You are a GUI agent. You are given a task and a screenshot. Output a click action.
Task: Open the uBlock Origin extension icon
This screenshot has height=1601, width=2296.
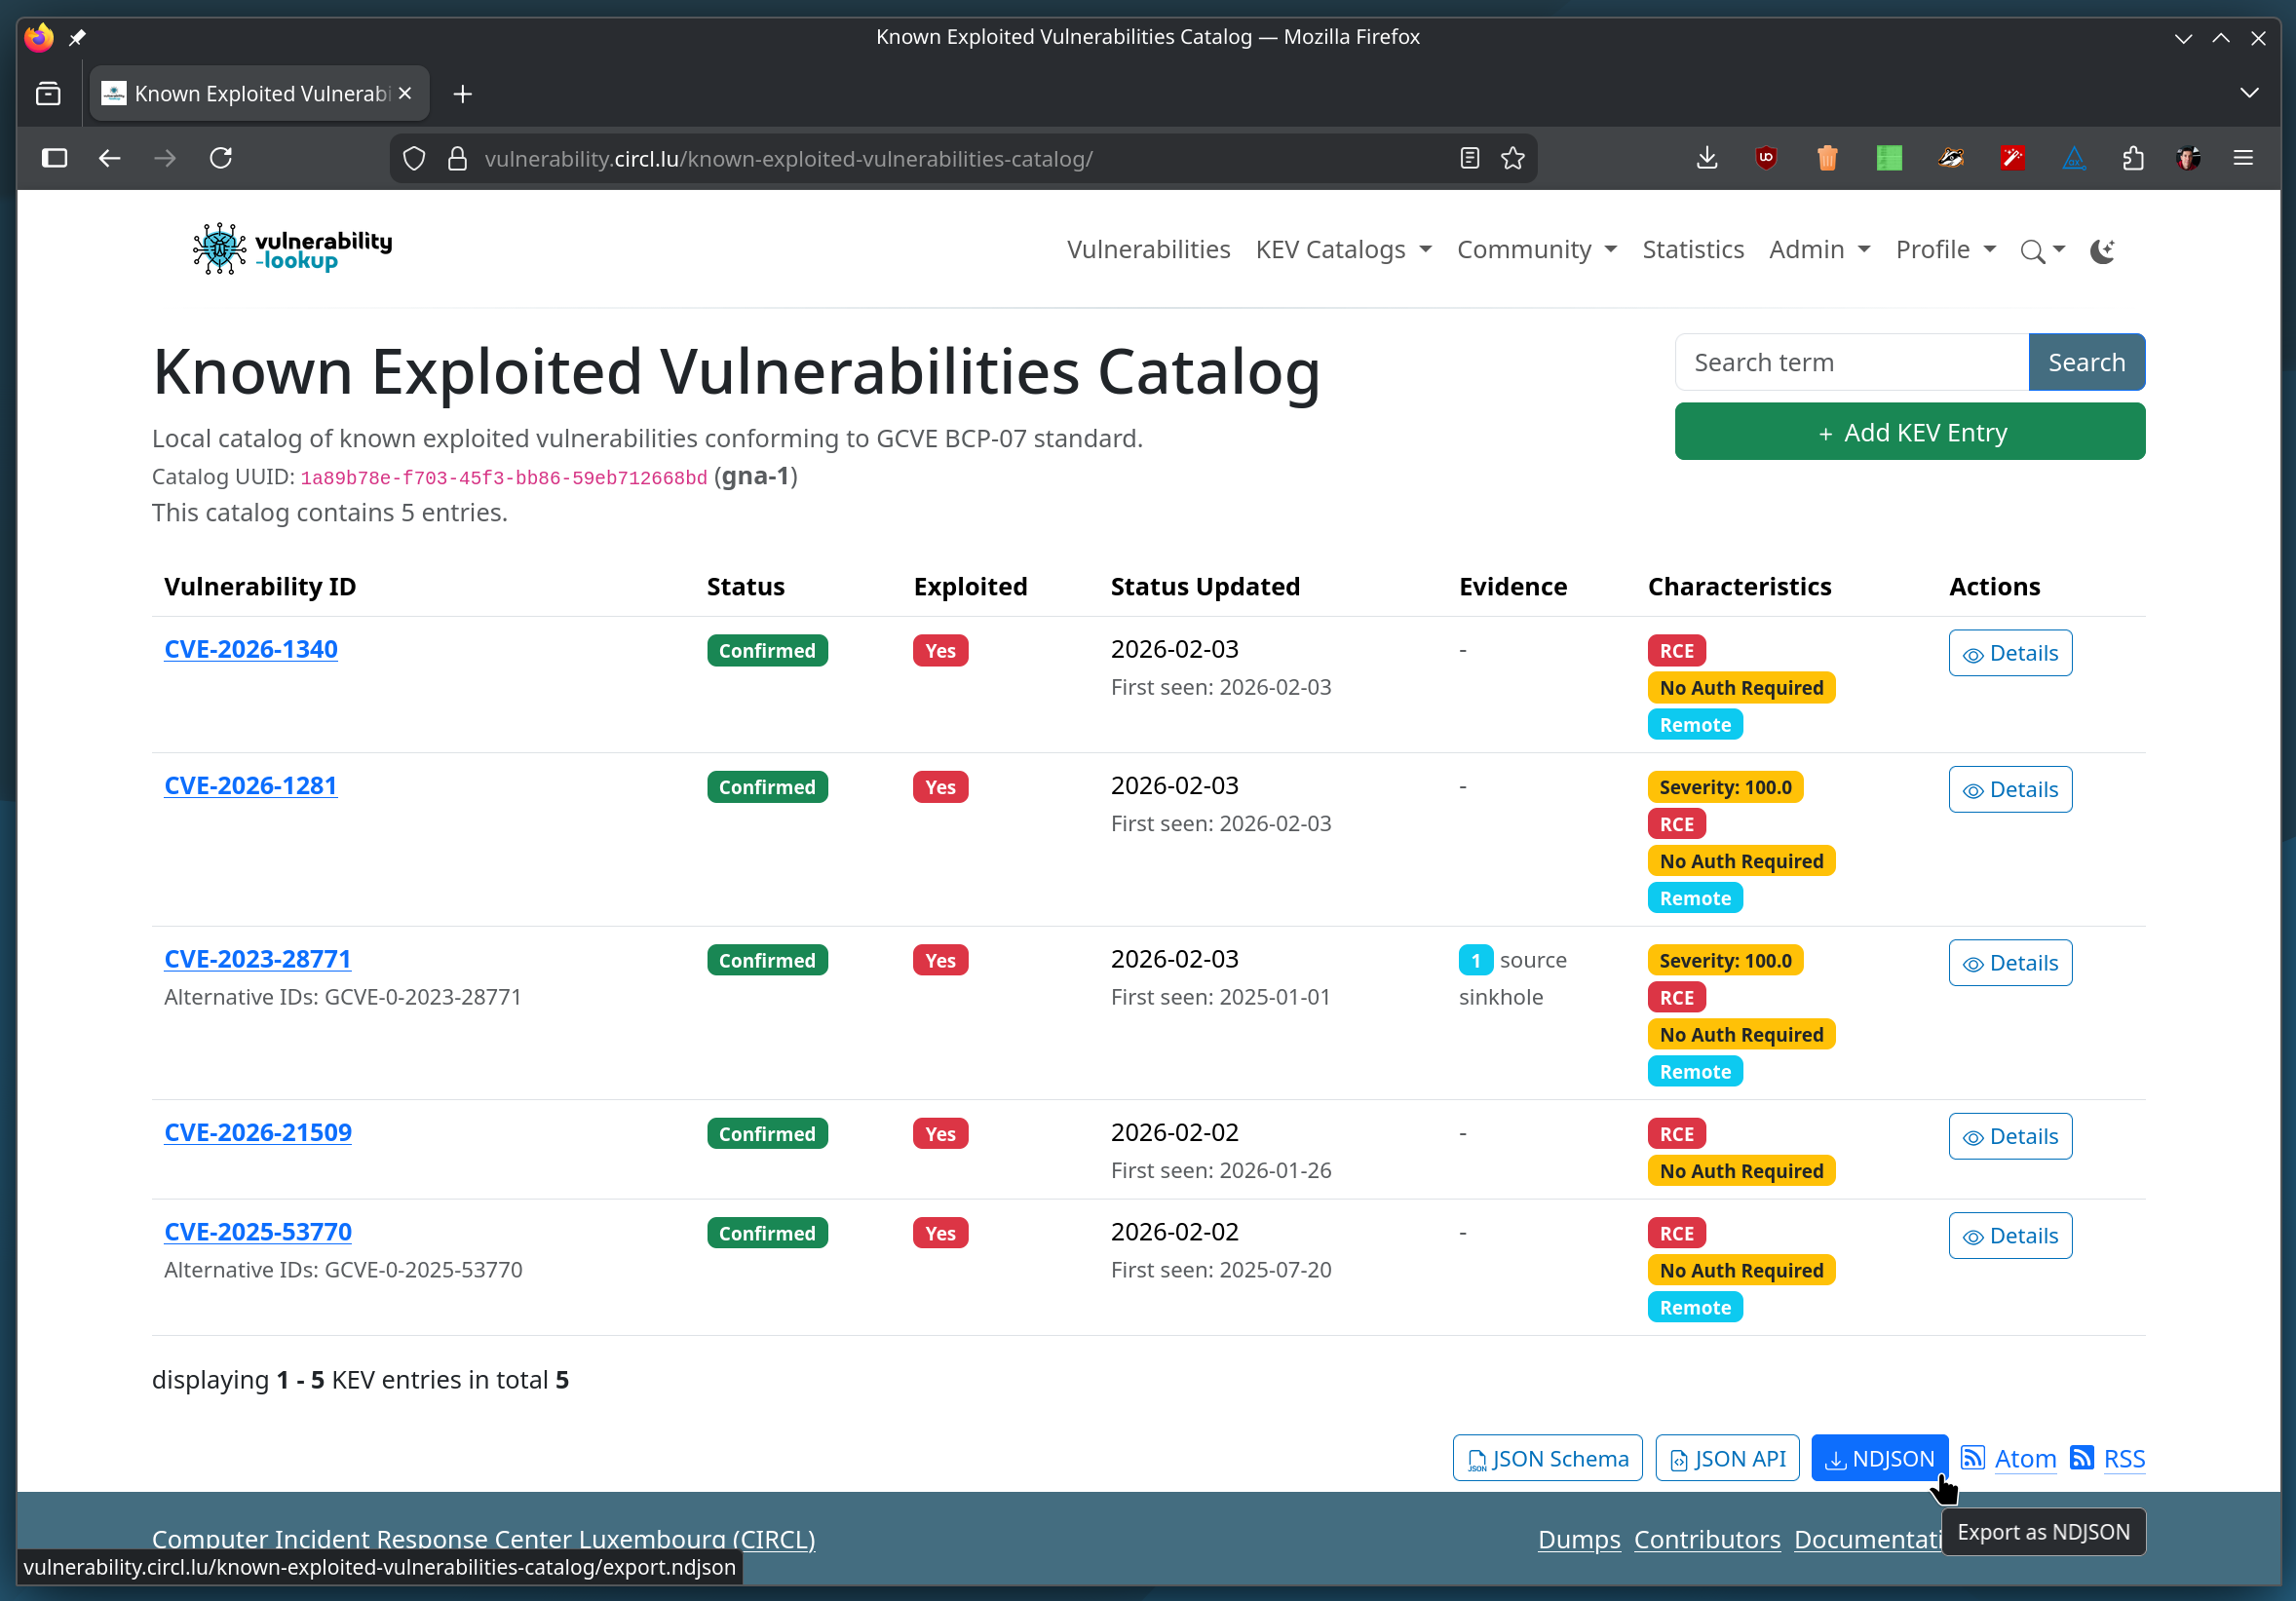[x=1766, y=158]
